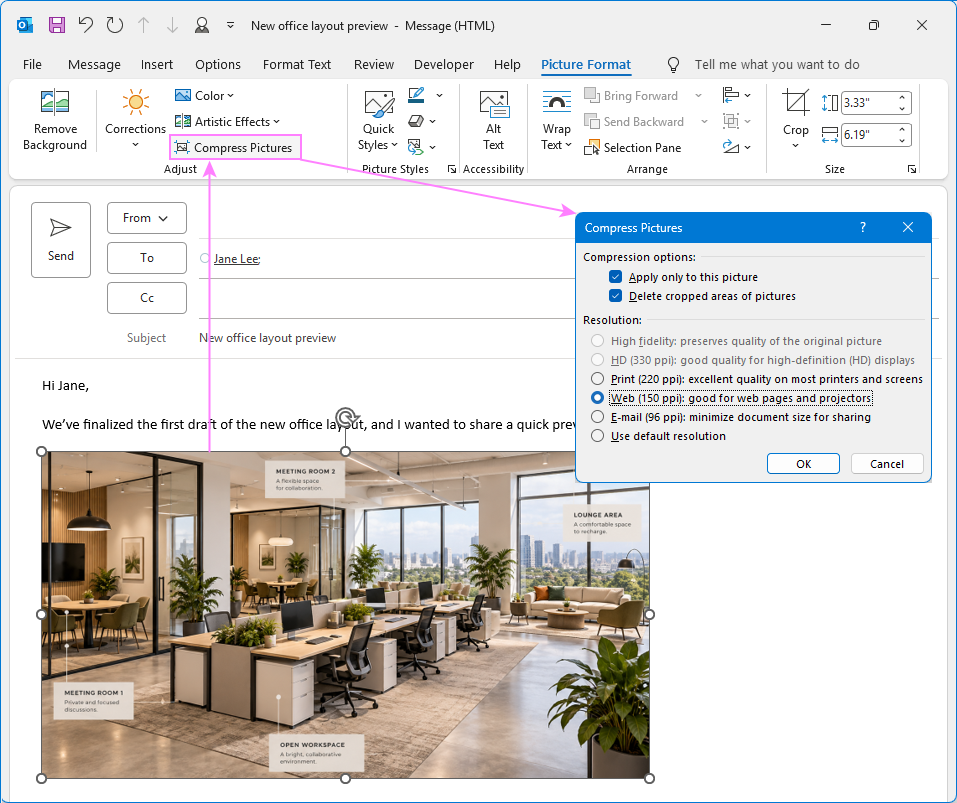957x803 pixels.
Task: Increase shape height with spinner up arrow
Action: click(x=902, y=98)
